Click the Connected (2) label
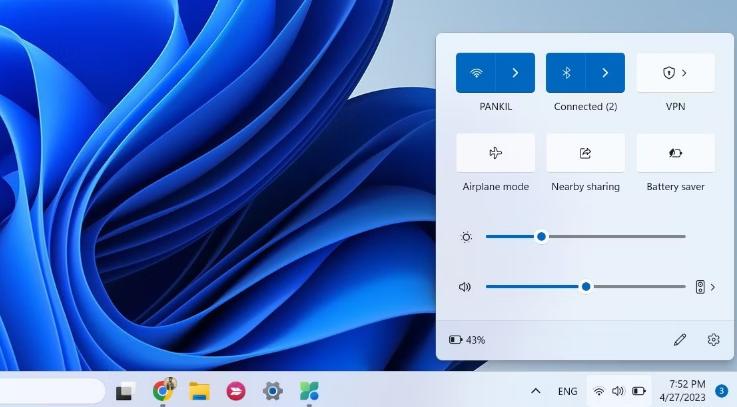The width and height of the screenshot is (737, 407). tap(585, 107)
